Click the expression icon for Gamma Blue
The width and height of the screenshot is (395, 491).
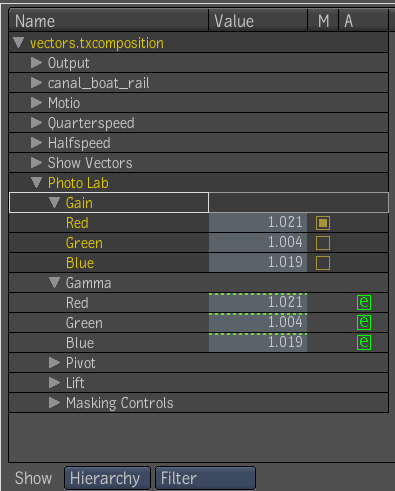click(364, 342)
